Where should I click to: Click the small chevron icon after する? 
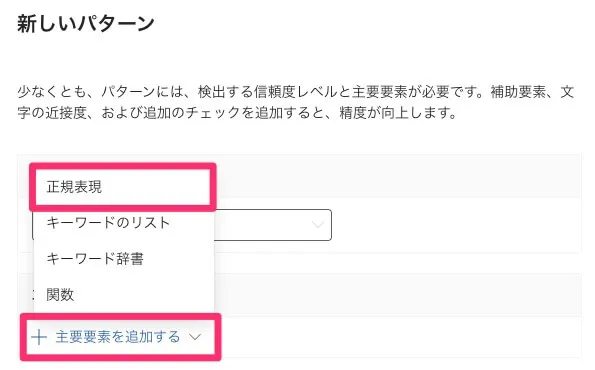(195, 337)
